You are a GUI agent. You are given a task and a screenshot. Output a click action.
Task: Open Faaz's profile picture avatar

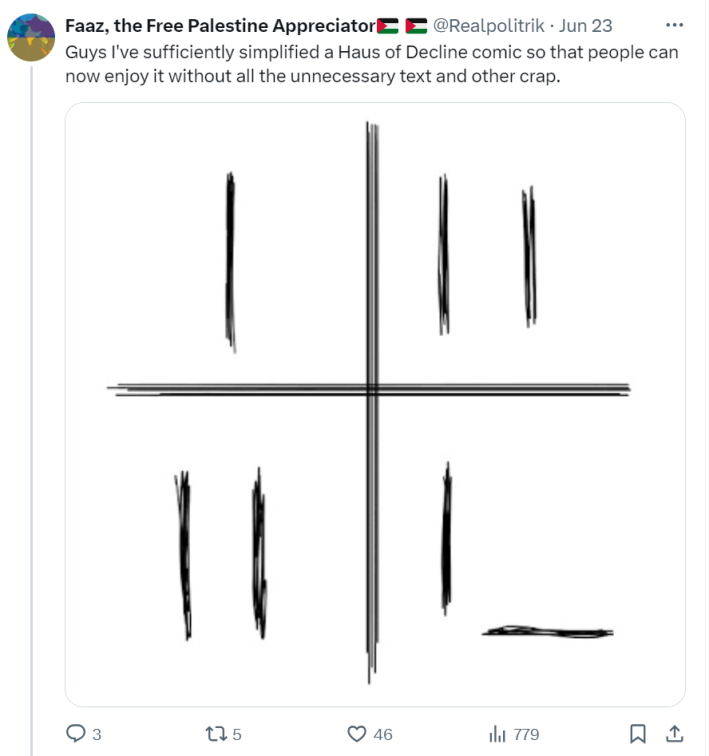(x=31, y=38)
